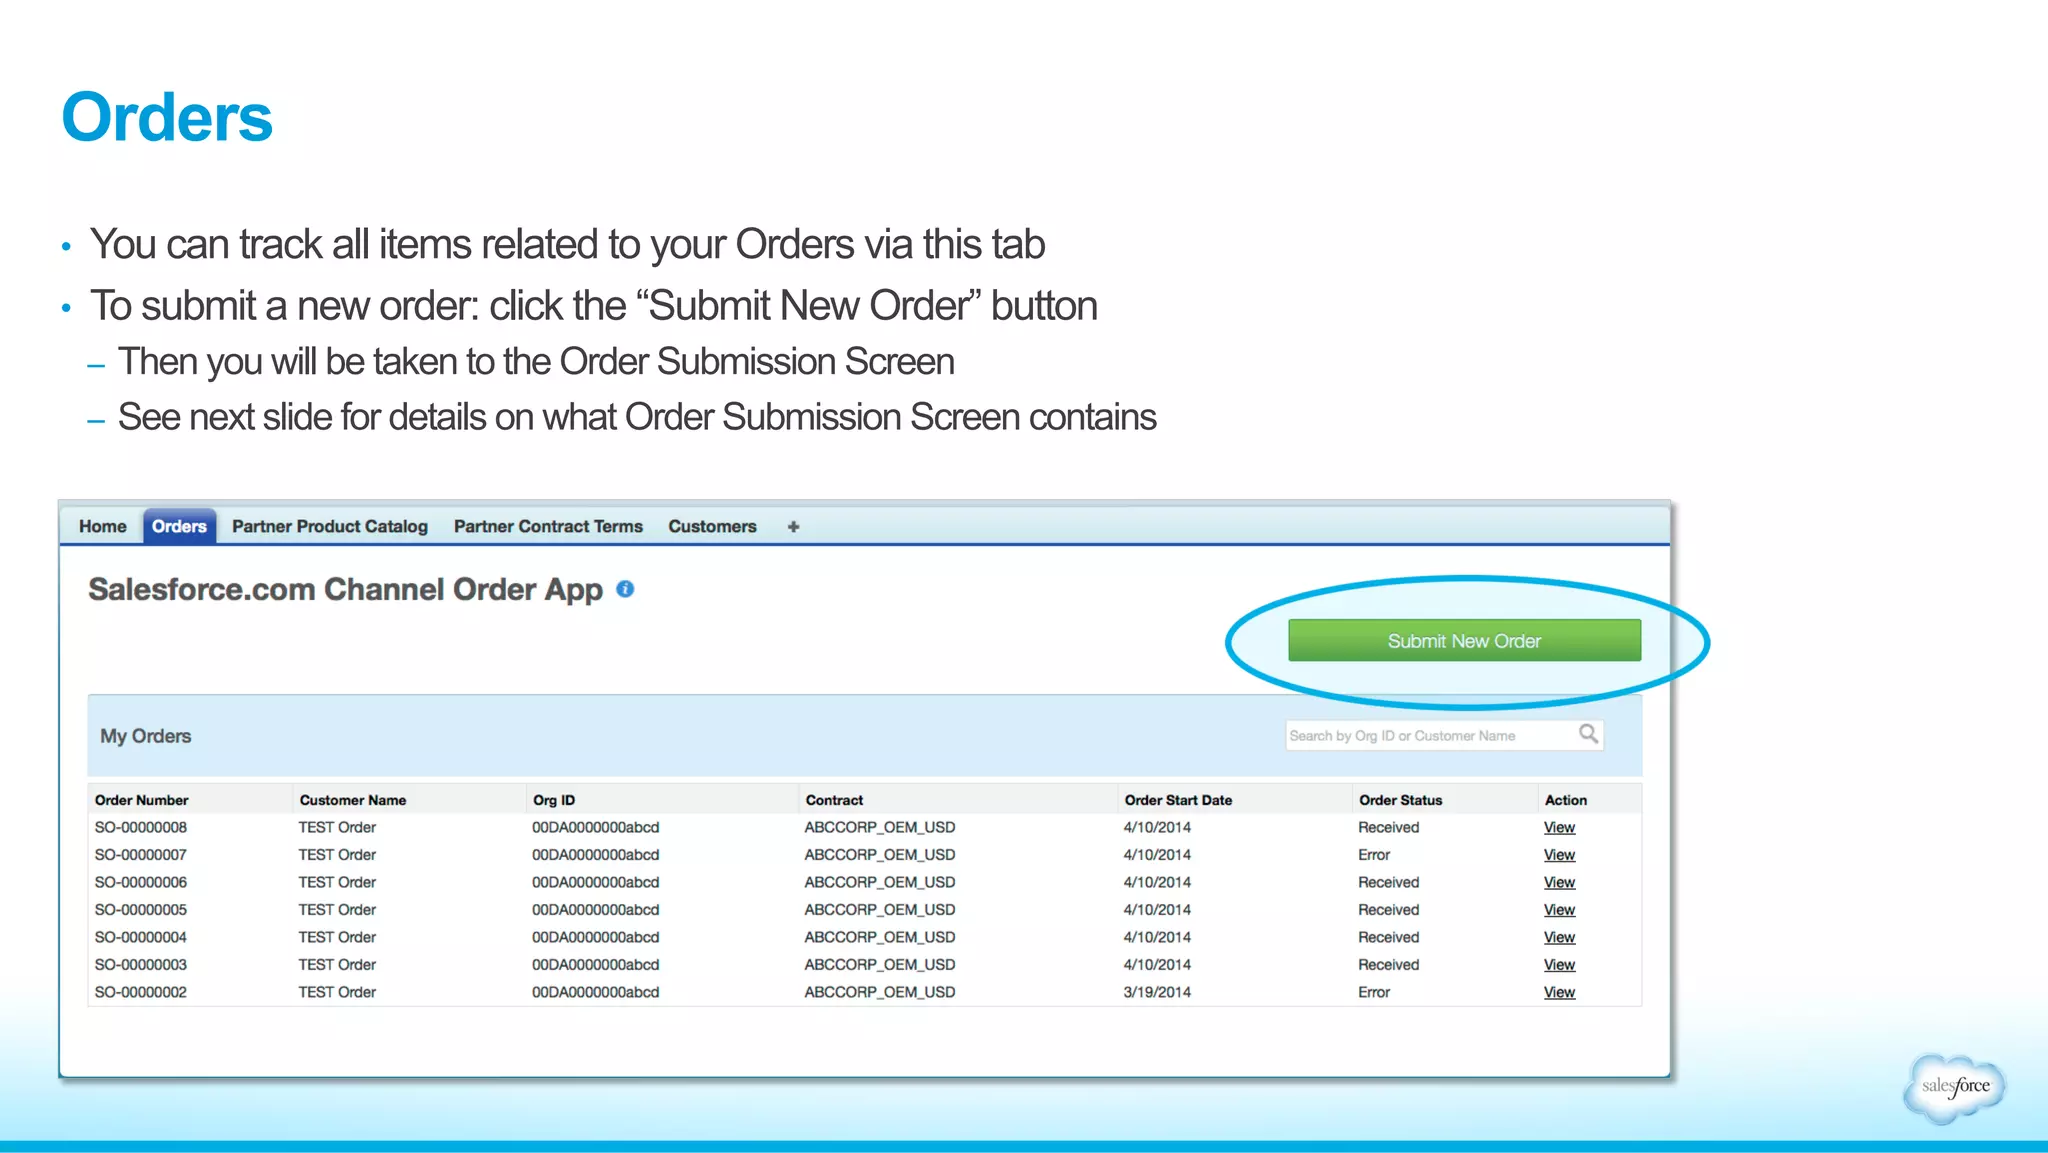The width and height of the screenshot is (2048, 1153).
Task: Click the Org ID column header
Action: pos(554,800)
